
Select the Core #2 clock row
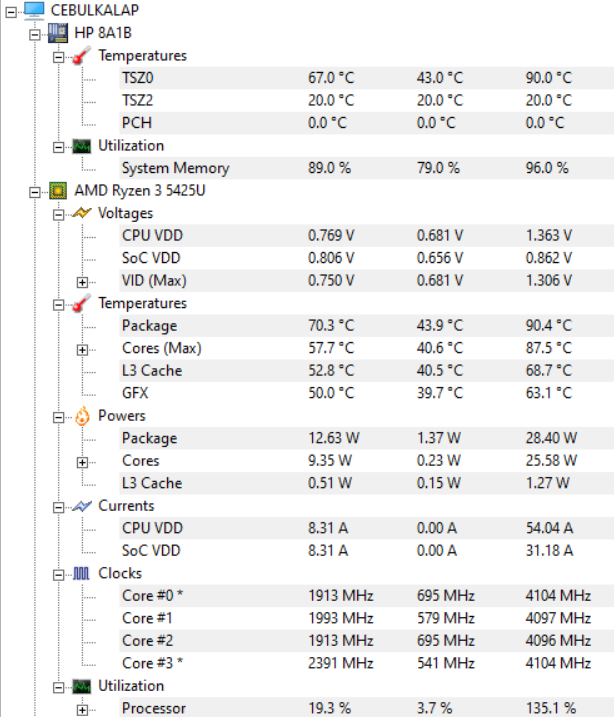coord(367,641)
